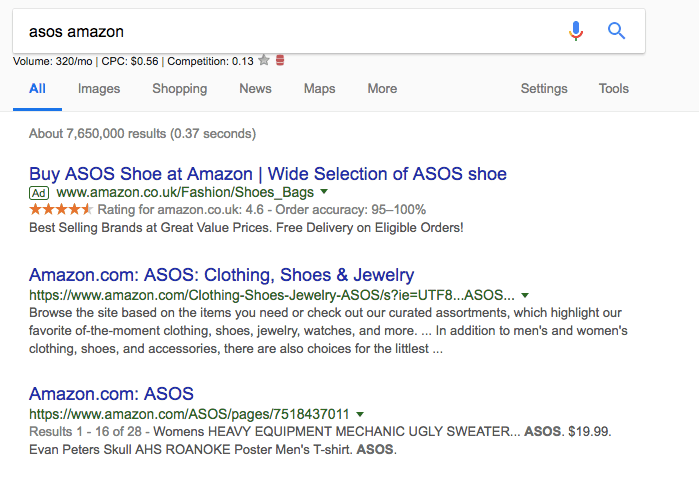The width and height of the screenshot is (699, 478).
Task: Click the voice search microphone icon
Action: point(576,31)
